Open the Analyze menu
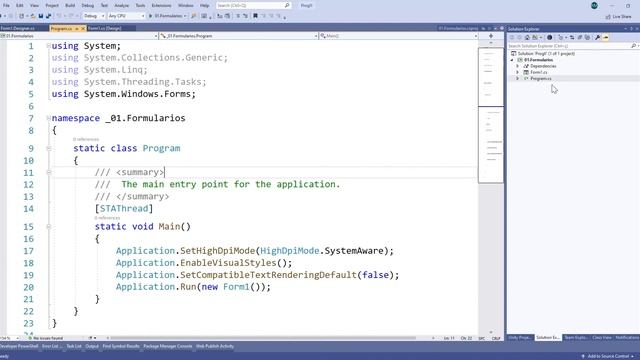This screenshot has height=360, width=640. point(121,5)
